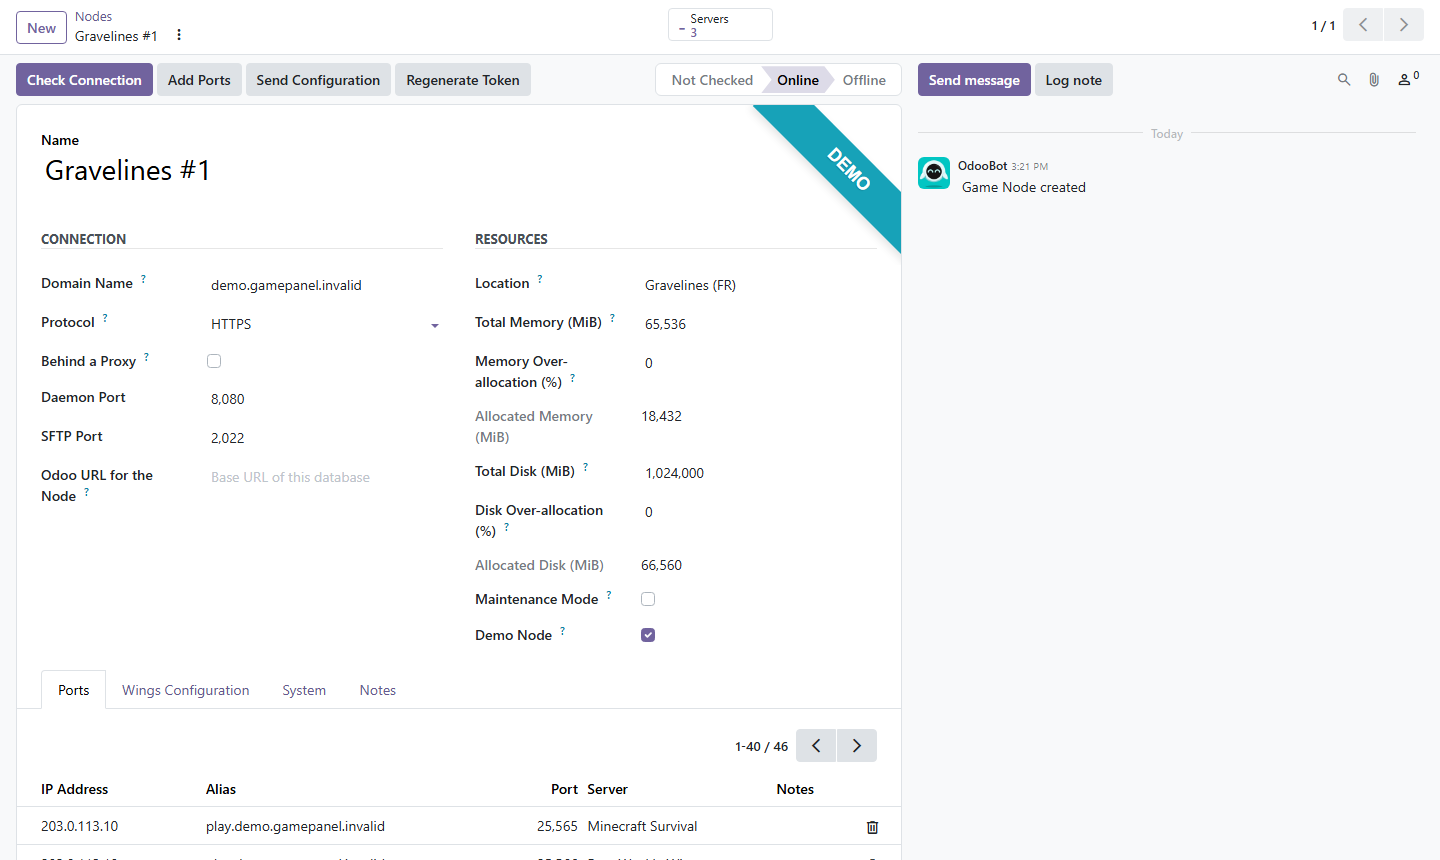The width and height of the screenshot is (1440, 860).
Task: Go back to Nodes breadcrumb
Action: [x=94, y=17]
